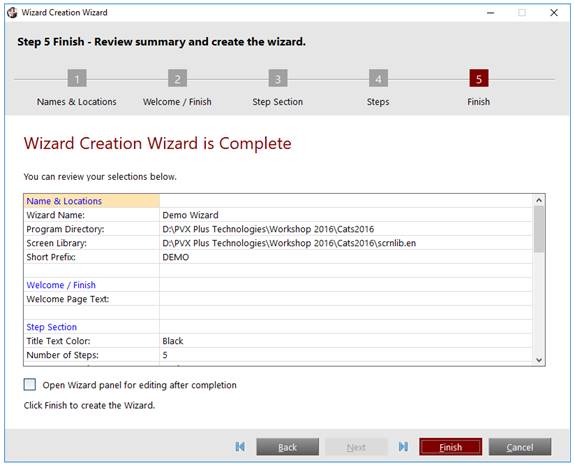This screenshot has height=468, width=575.
Task: Click the Finish button
Action: (x=451, y=447)
